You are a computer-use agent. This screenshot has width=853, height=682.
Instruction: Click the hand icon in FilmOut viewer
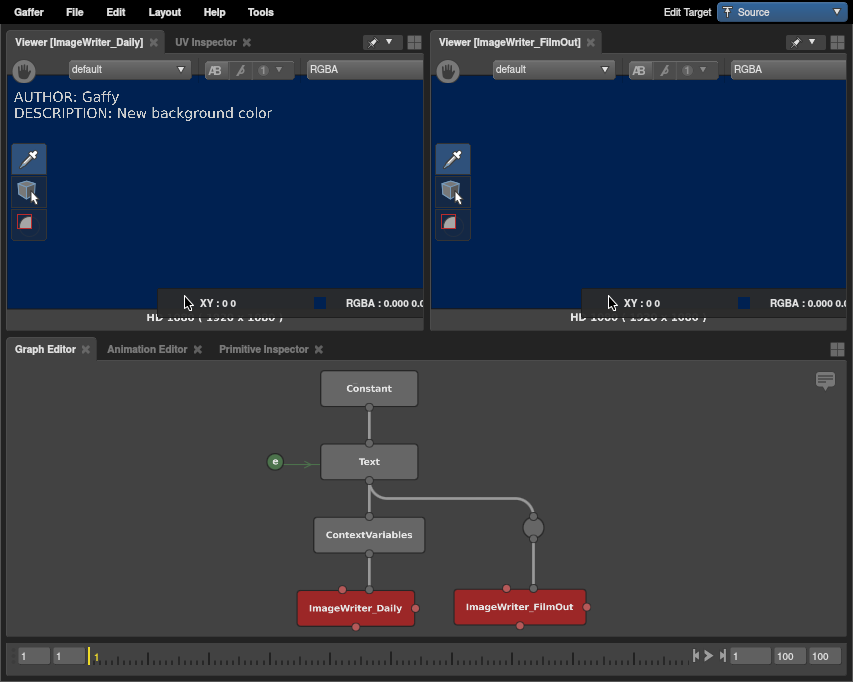point(449,70)
